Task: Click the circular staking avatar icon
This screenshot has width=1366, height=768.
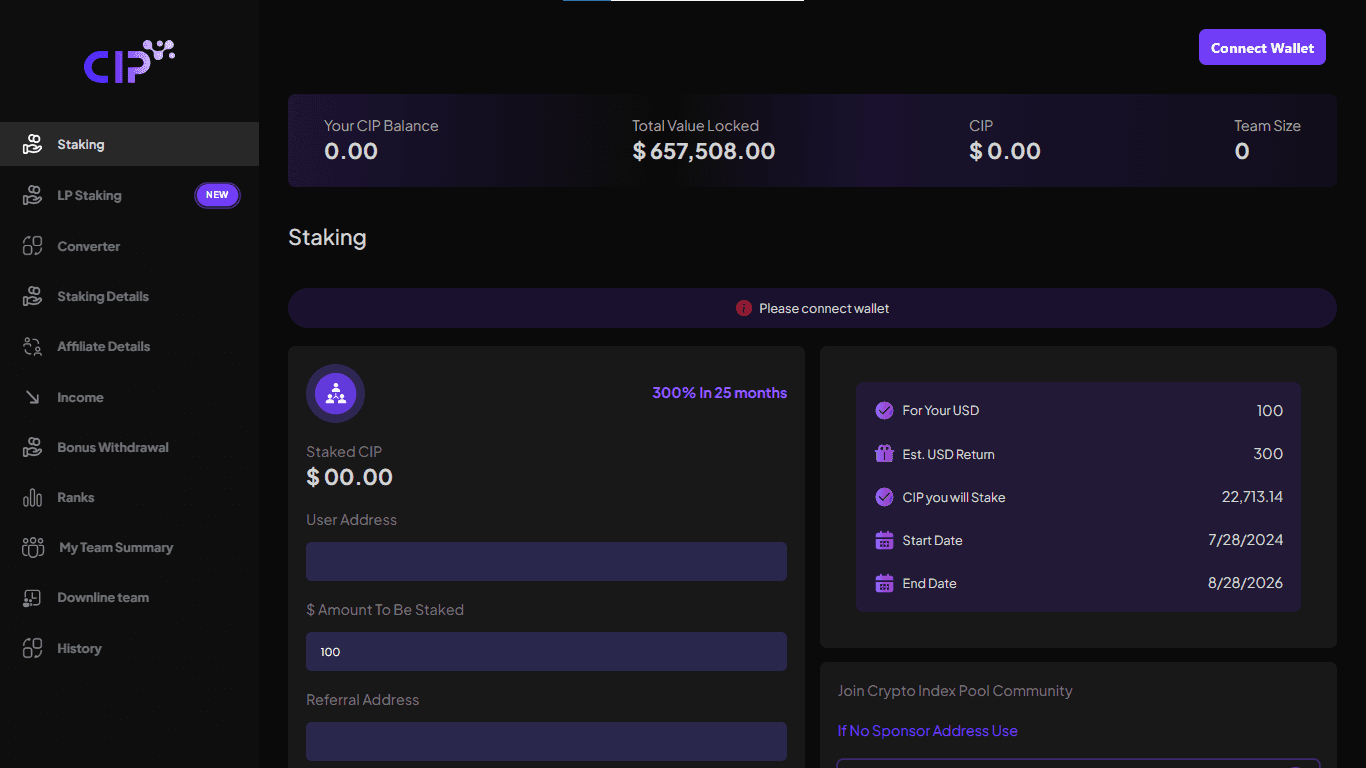Action: (335, 394)
